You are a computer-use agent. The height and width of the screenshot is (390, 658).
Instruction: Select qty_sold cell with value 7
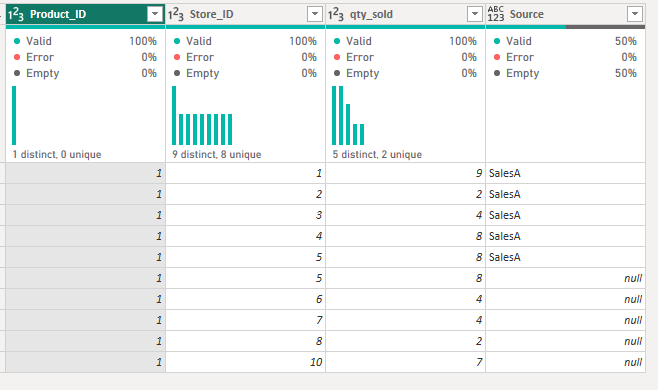(405, 362)
